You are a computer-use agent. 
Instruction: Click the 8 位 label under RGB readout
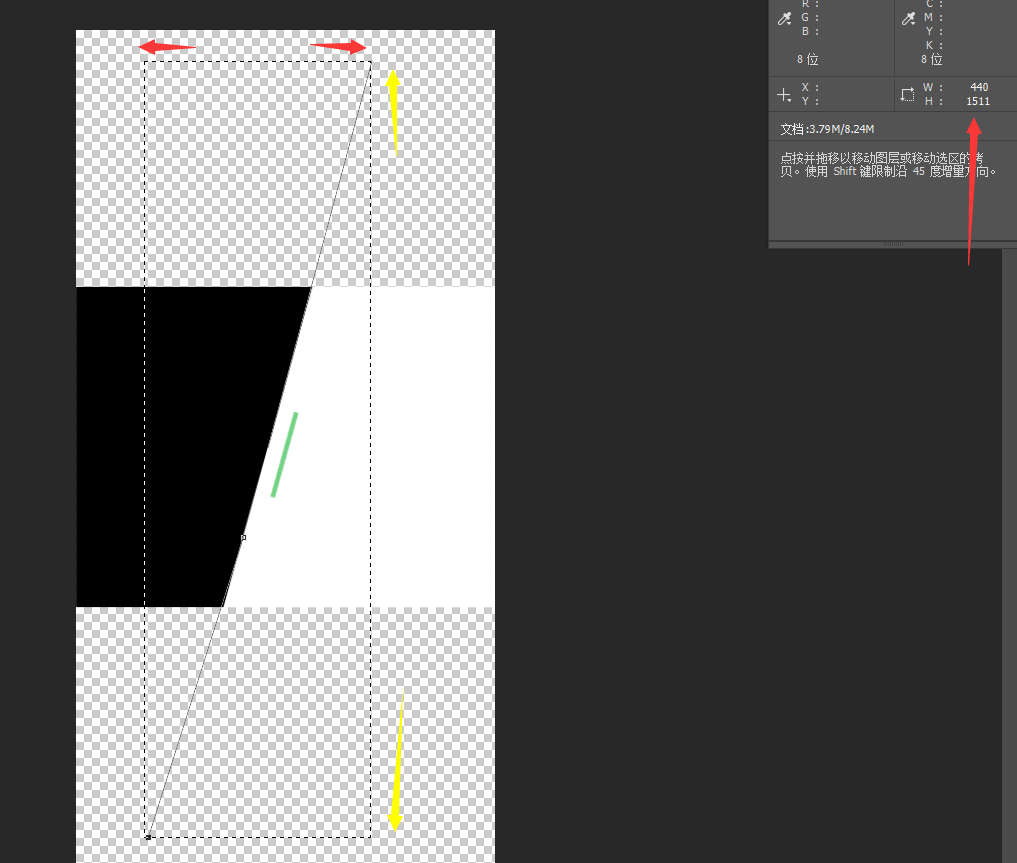(x=807, y=60)
